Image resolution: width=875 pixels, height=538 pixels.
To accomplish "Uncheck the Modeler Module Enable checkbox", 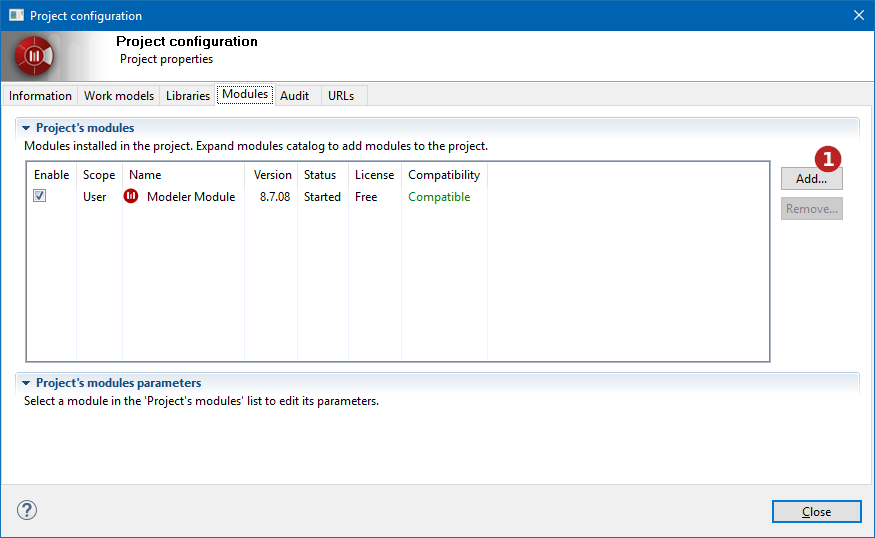I will click(40, 196).
